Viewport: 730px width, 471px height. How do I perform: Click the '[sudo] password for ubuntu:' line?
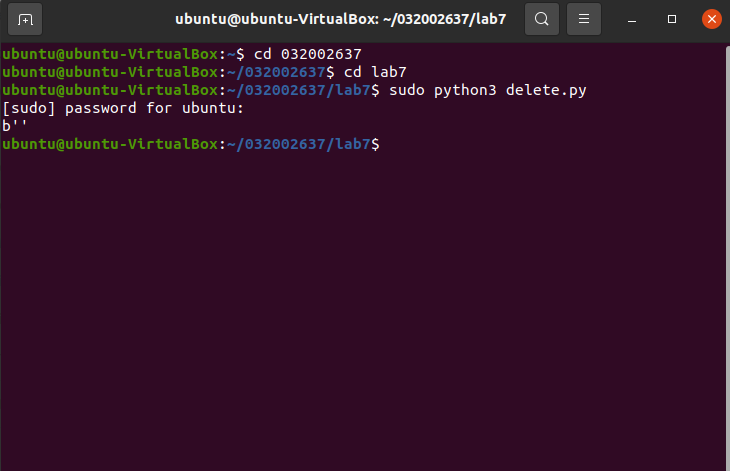point(123,108)
